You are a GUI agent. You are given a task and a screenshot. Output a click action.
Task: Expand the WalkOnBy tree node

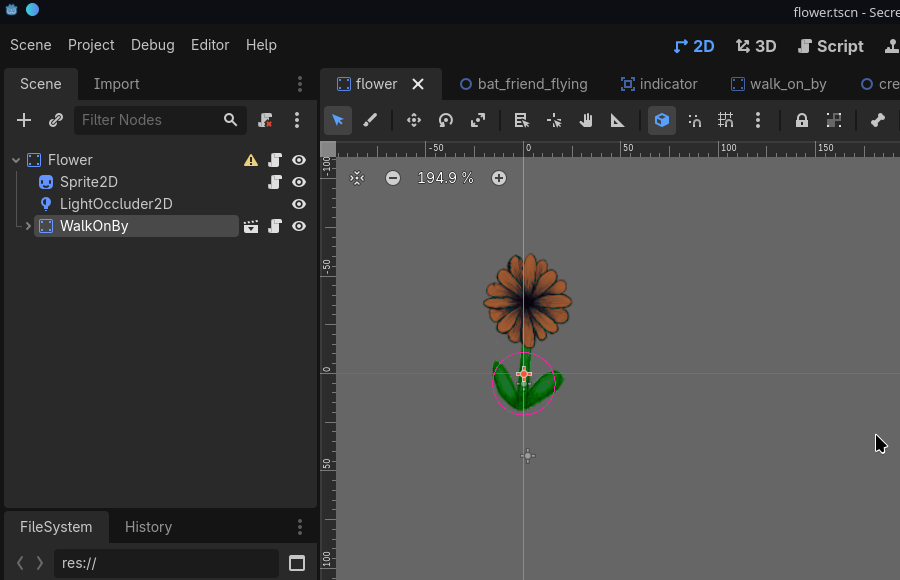coord(28,226)
